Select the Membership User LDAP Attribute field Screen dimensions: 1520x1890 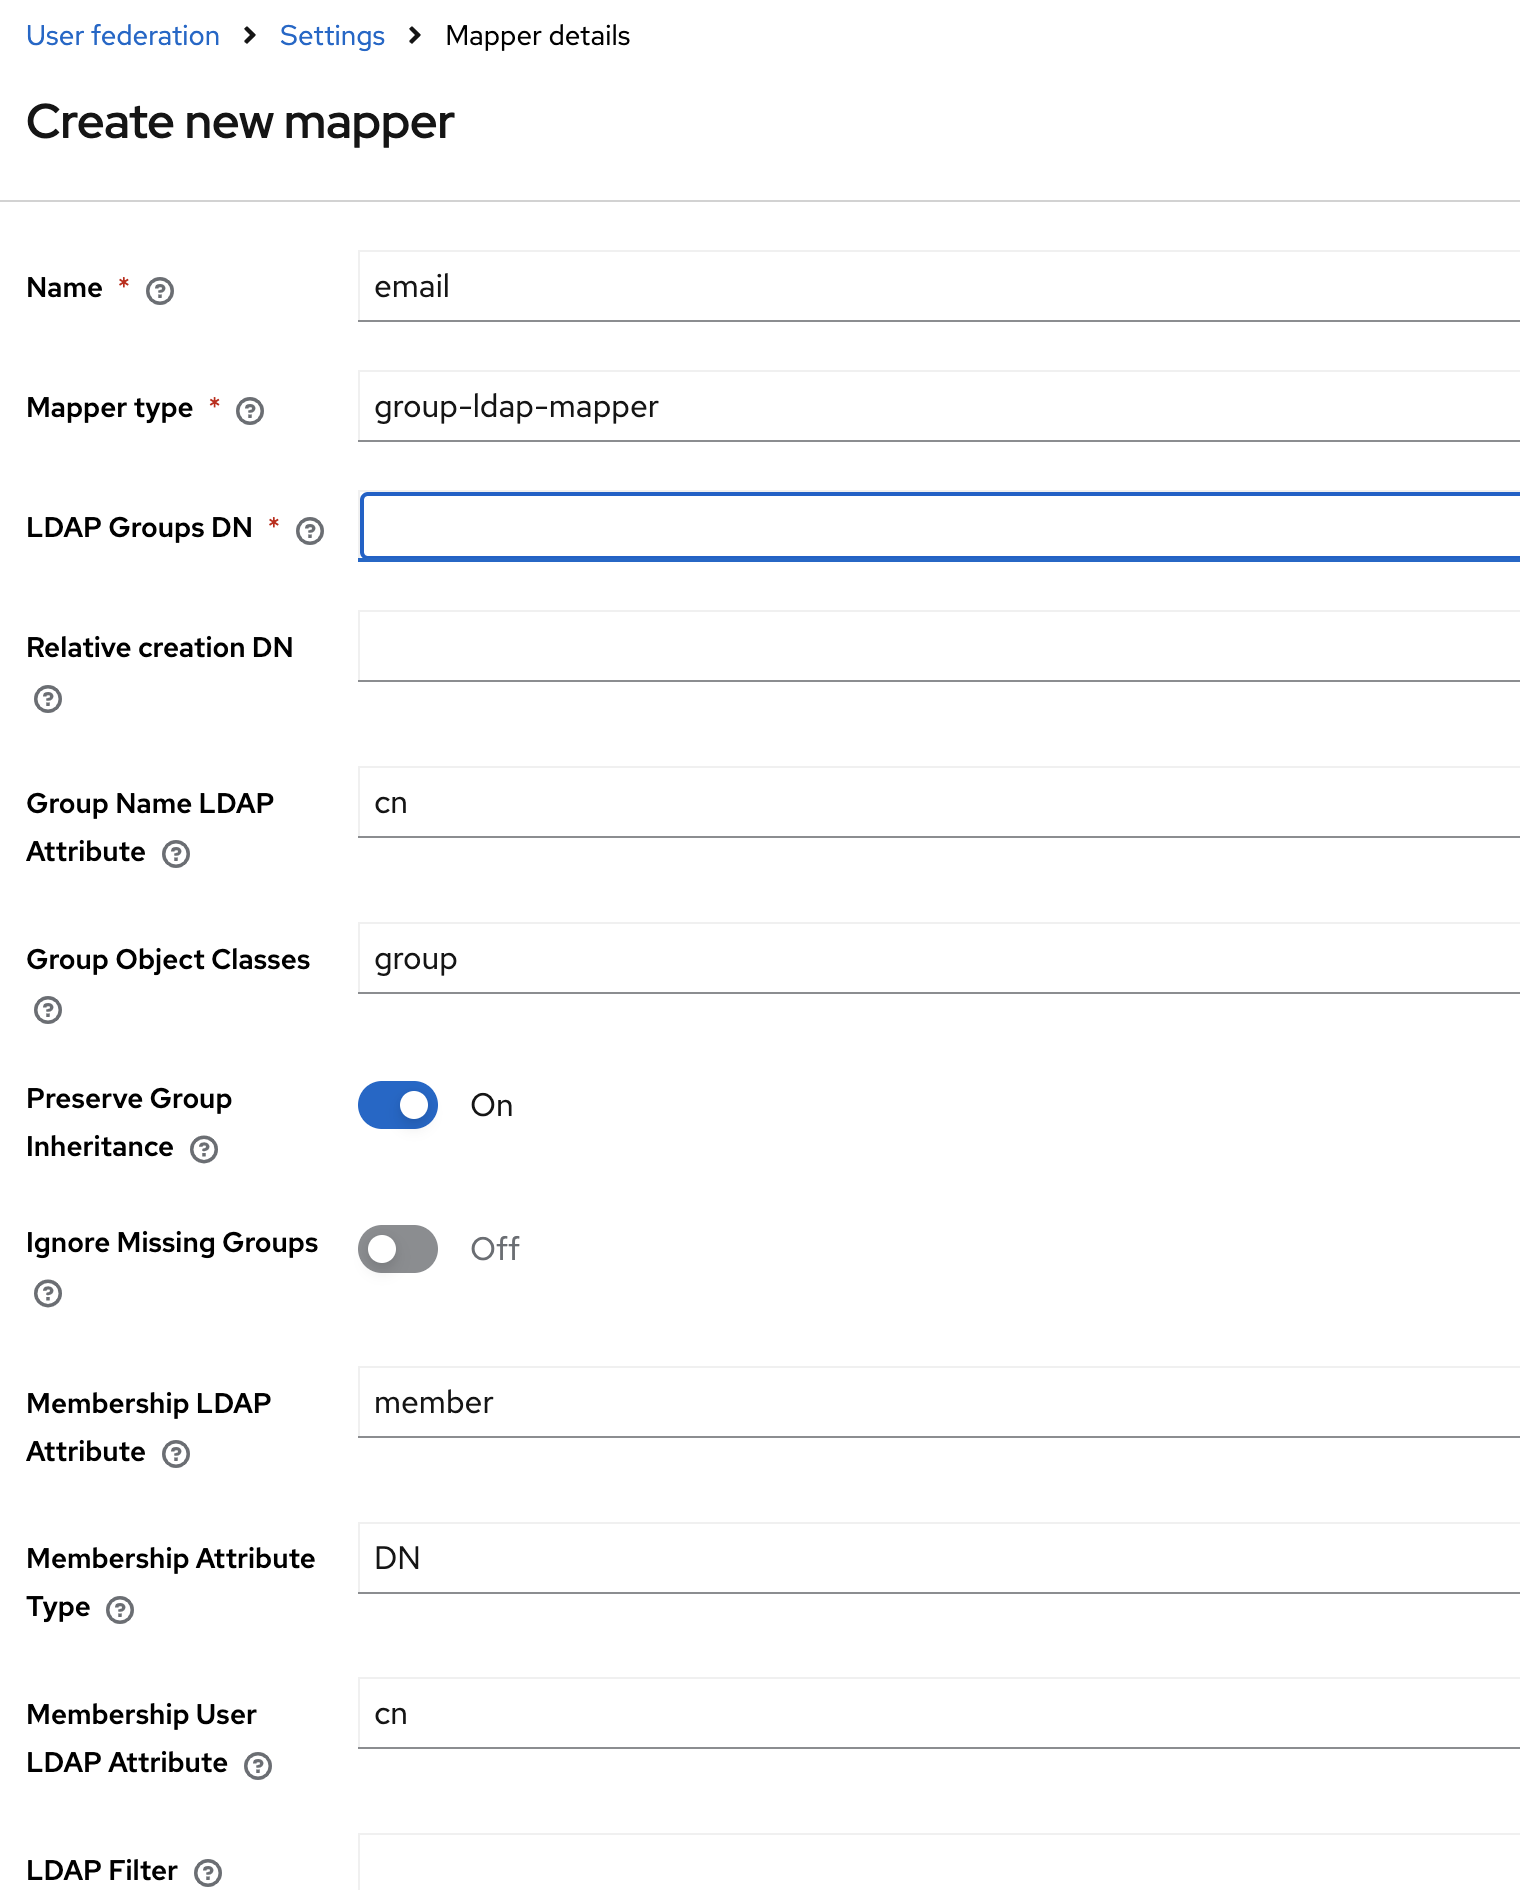pos(938,1714)
